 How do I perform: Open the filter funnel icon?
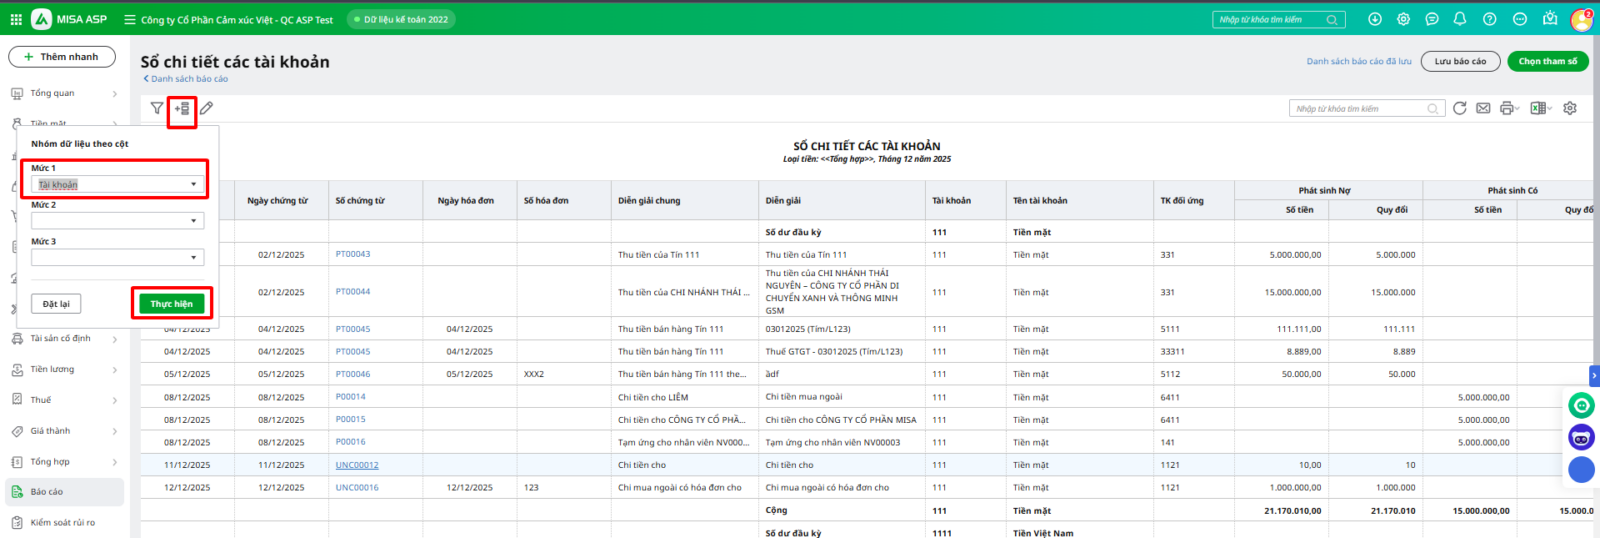click(157, 108)
